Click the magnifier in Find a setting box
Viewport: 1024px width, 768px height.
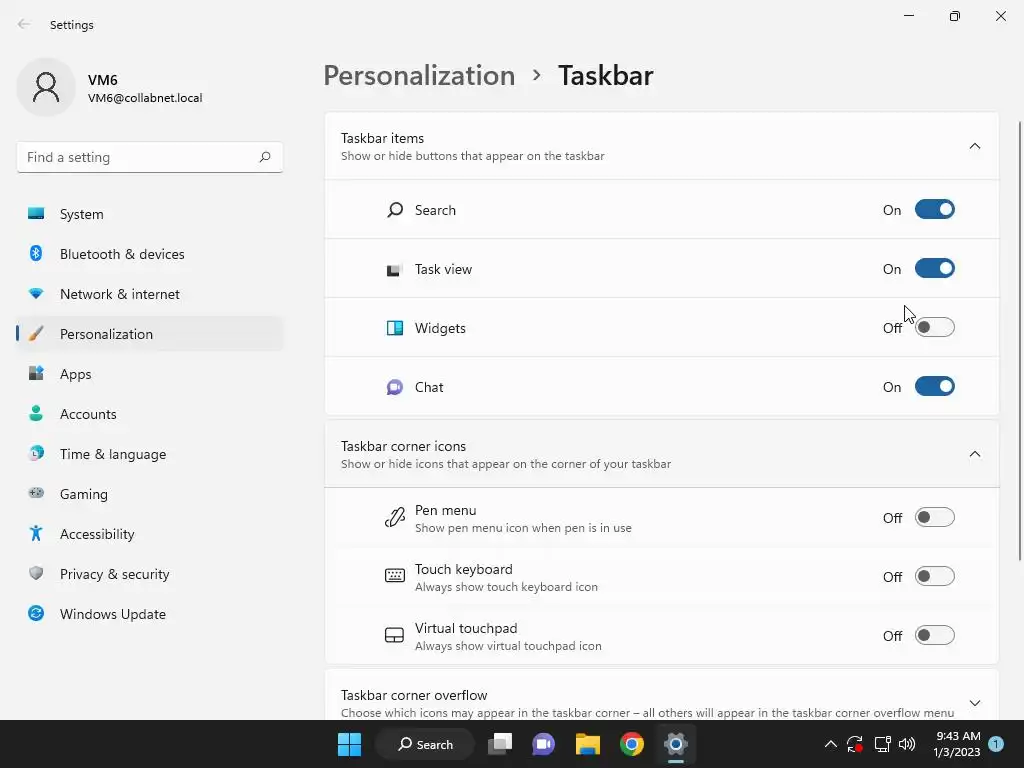(x=264, y=157)
